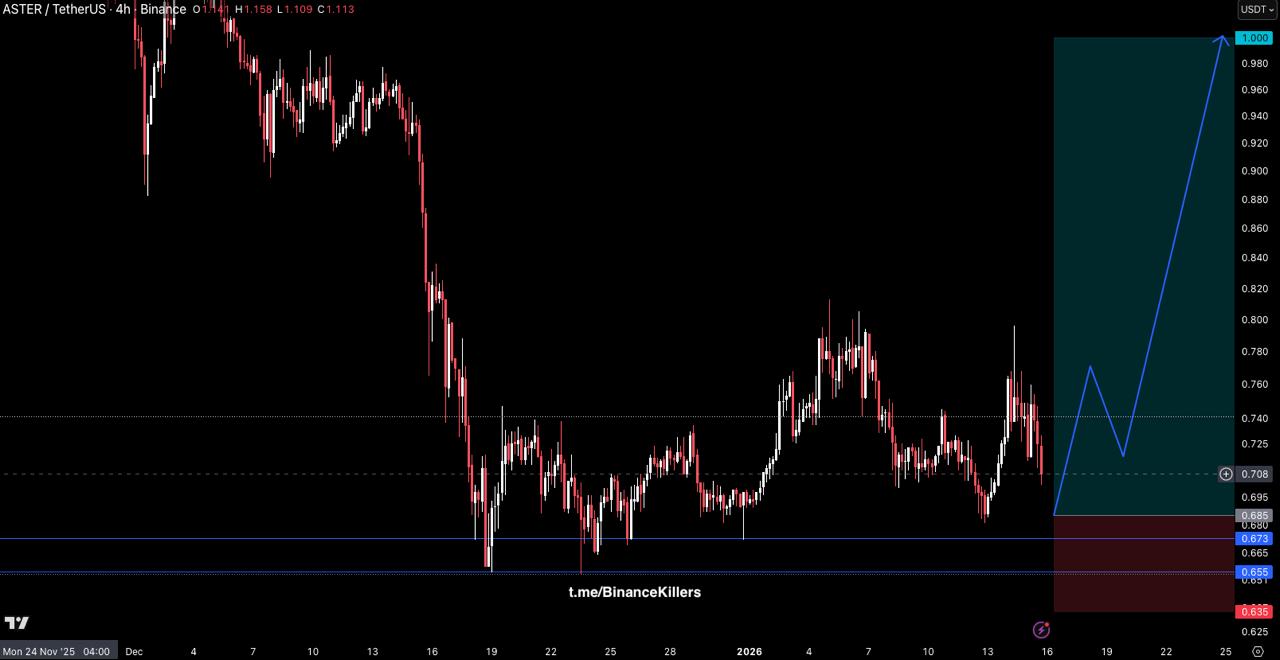Image resolution: width=1280 pixels, height=660 pixels.
Task: Click the blue arrowhead at projection top
Action: pyautogui.click(x=1223, y=39)
